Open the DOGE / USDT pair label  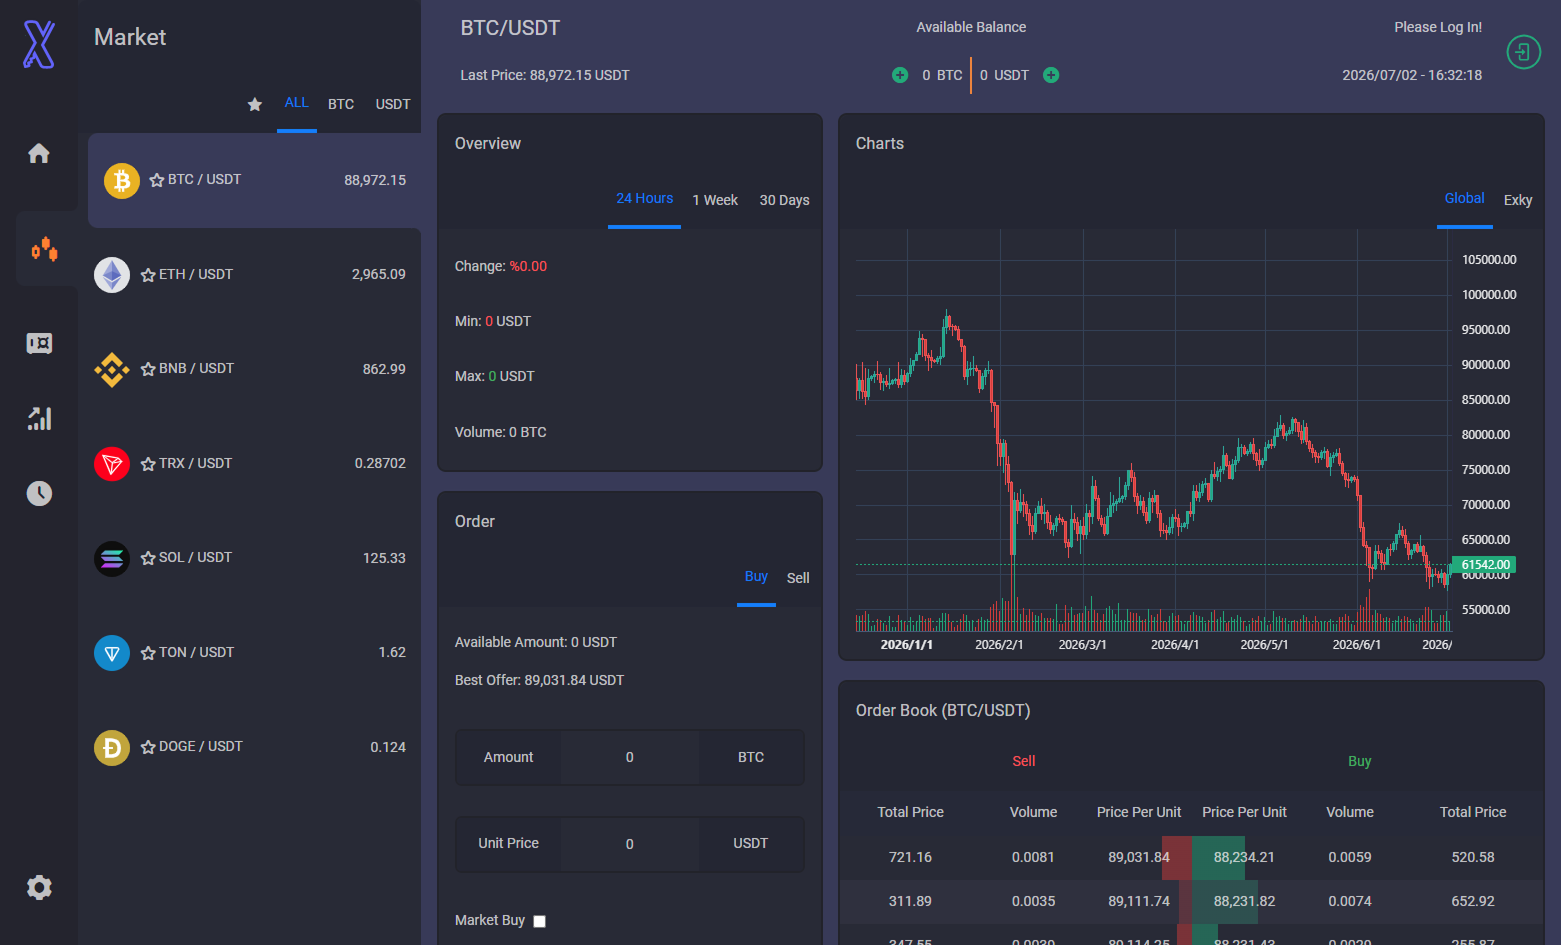tap(201, 746)
